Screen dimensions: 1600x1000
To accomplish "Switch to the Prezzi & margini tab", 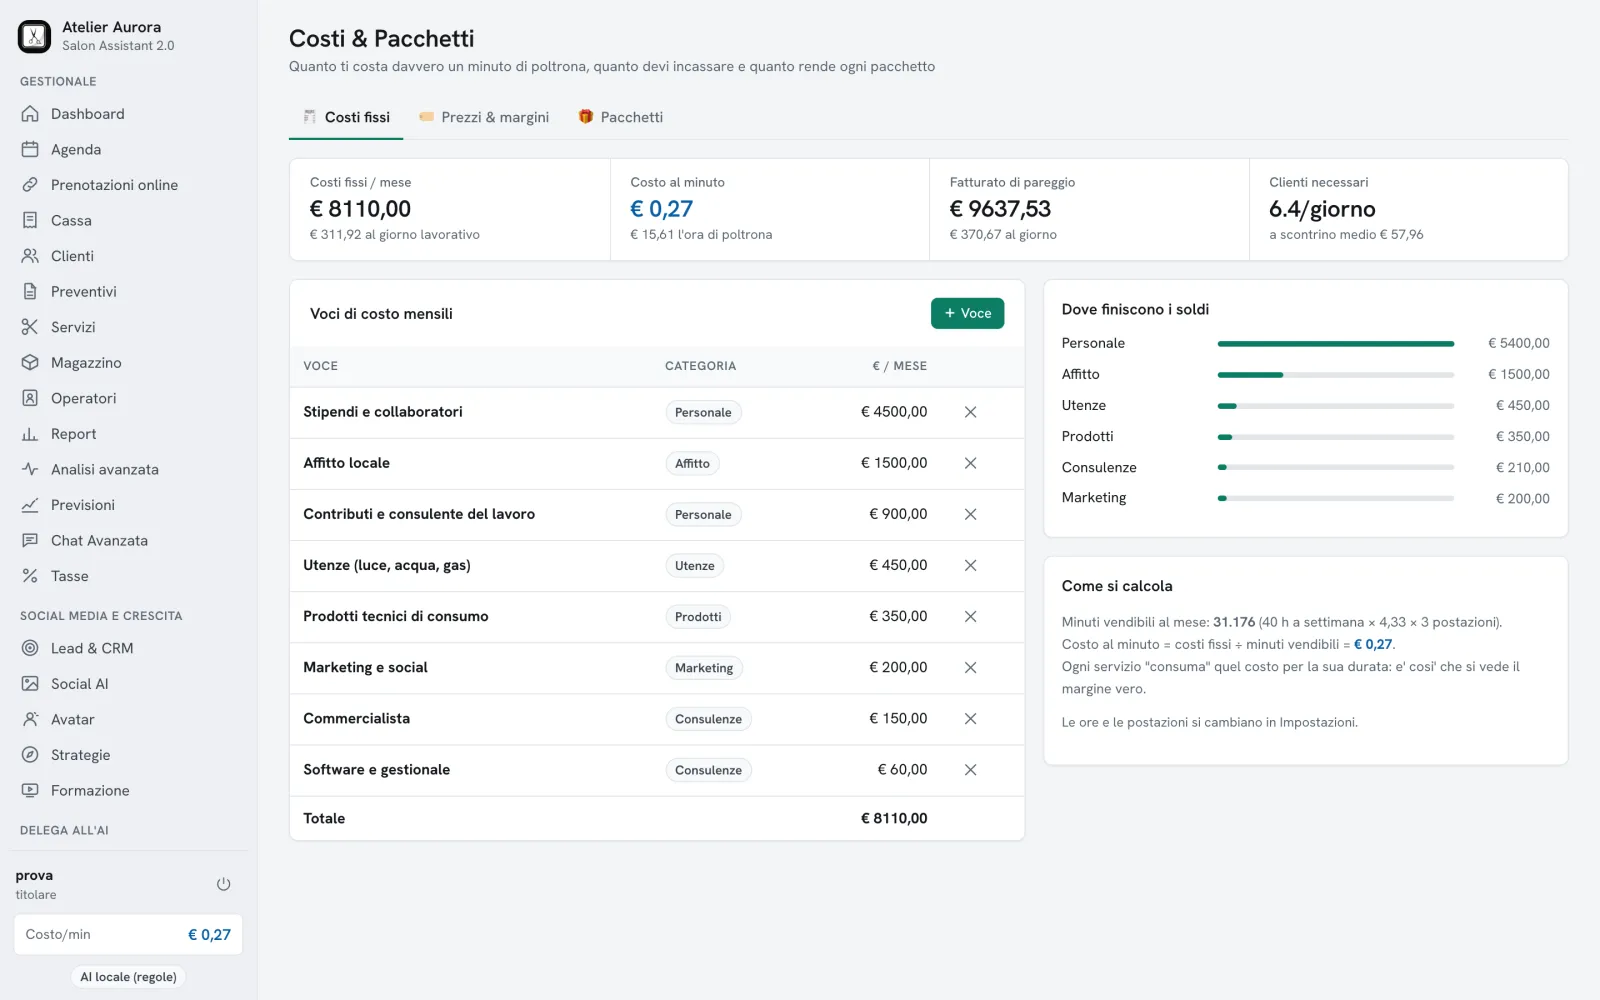I will [x=484, y=117].
